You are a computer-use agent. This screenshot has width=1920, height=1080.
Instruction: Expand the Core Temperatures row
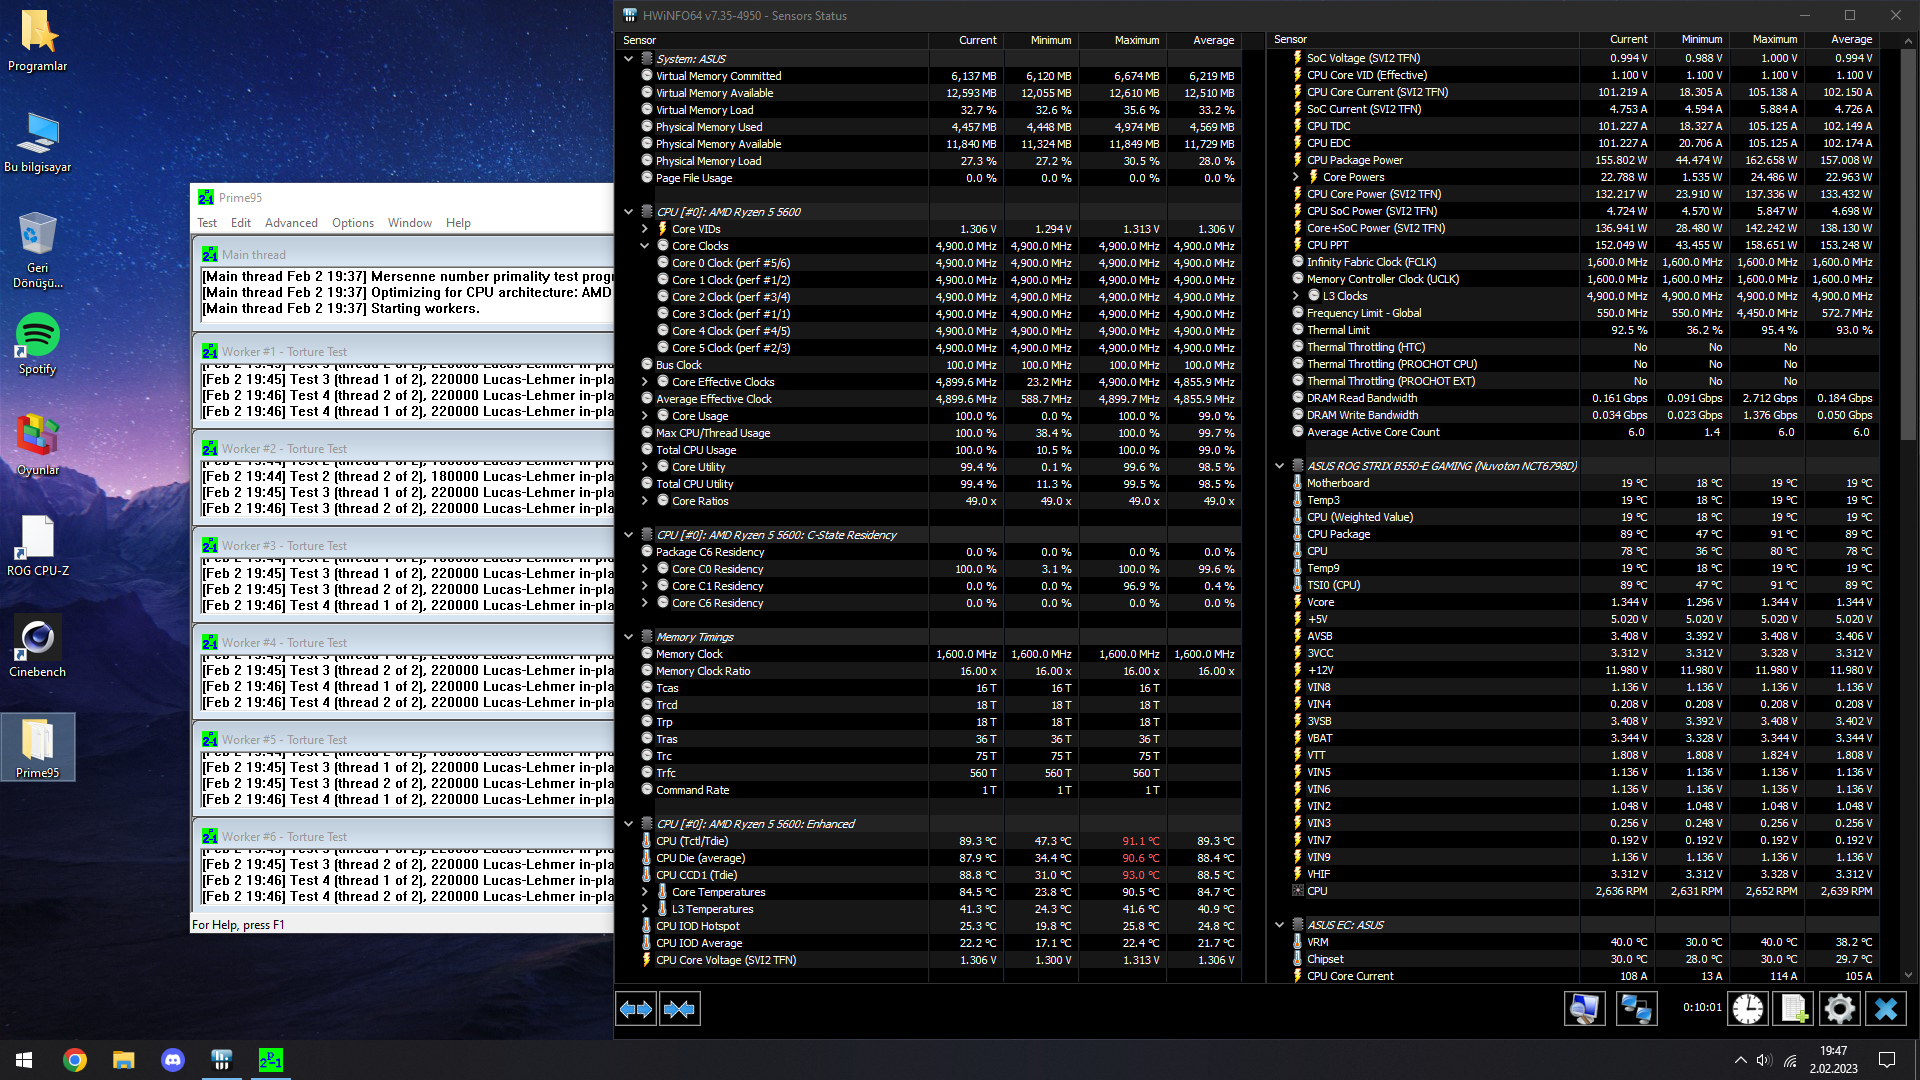coord(645,892)
